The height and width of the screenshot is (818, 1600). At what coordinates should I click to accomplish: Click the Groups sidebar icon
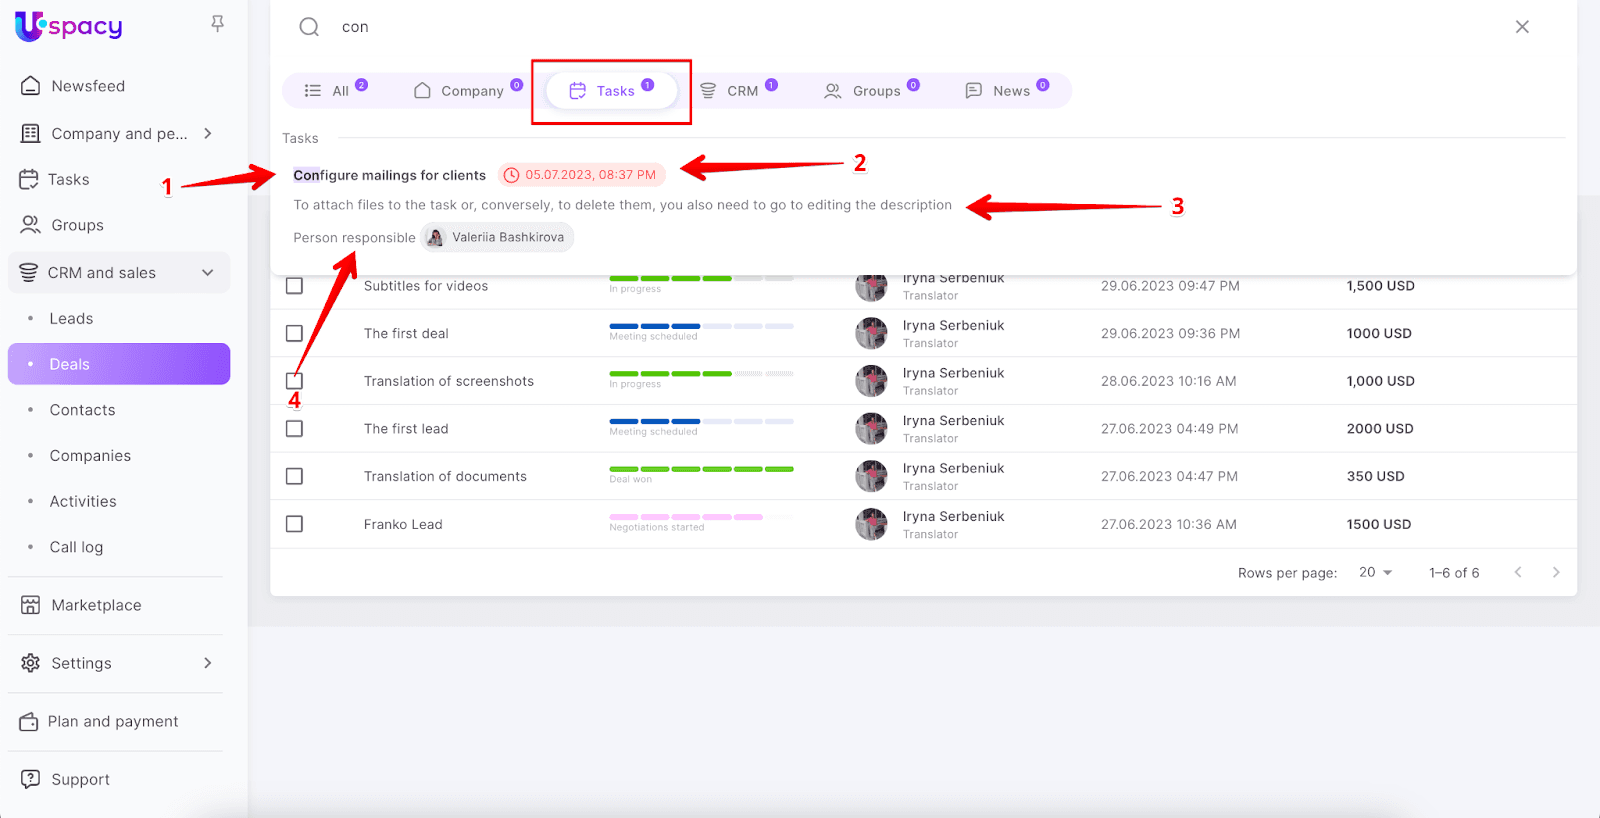(31, 225)
